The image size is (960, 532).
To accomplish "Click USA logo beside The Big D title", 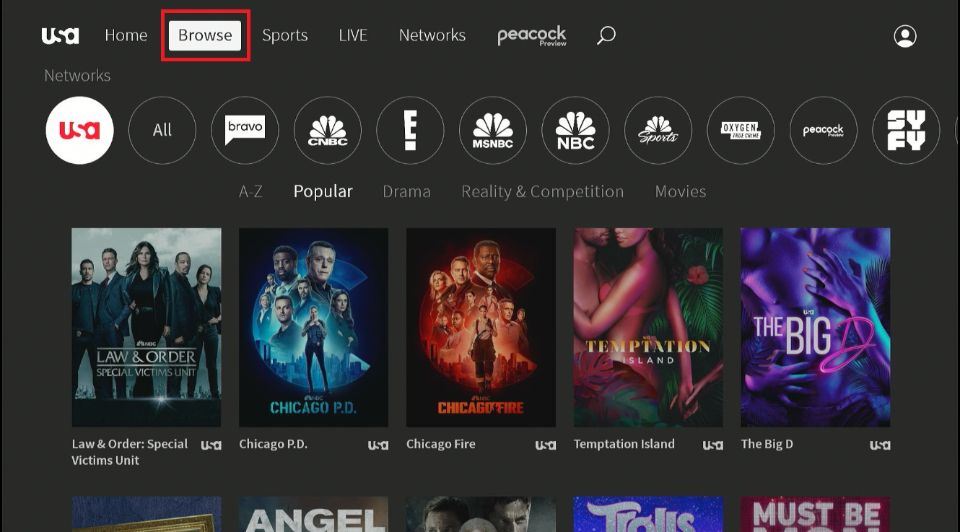I will [880, 445].
